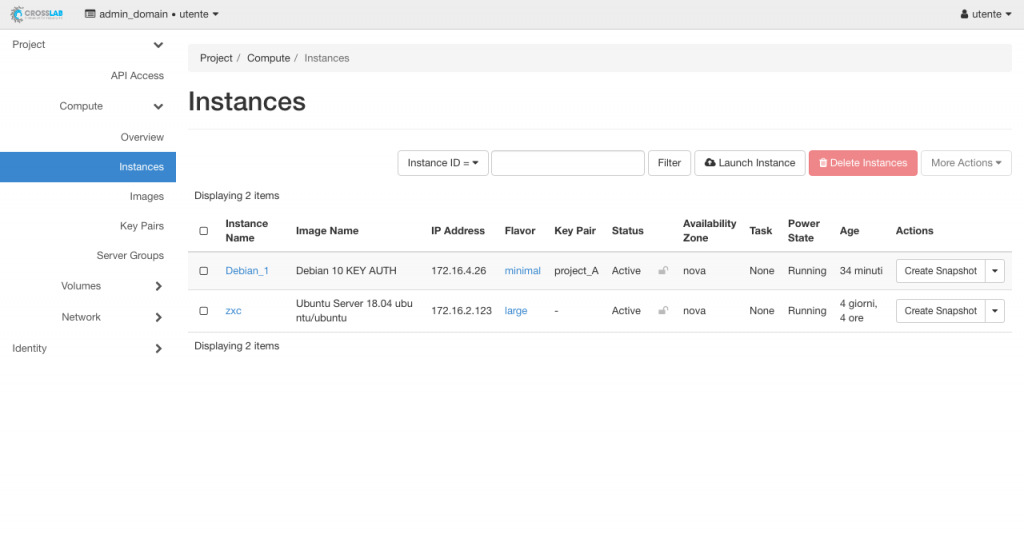Click the Launch Instance button
Viewport: 1024px width, 550px height.
[x=750, y=163]
